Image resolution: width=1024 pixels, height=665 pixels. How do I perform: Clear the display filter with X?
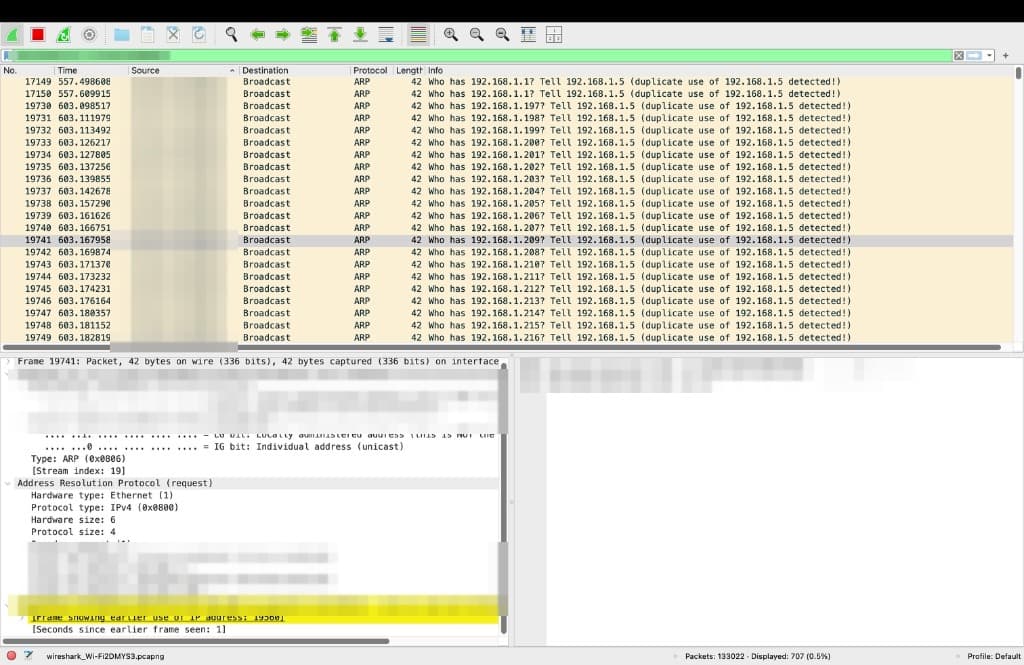959,56
